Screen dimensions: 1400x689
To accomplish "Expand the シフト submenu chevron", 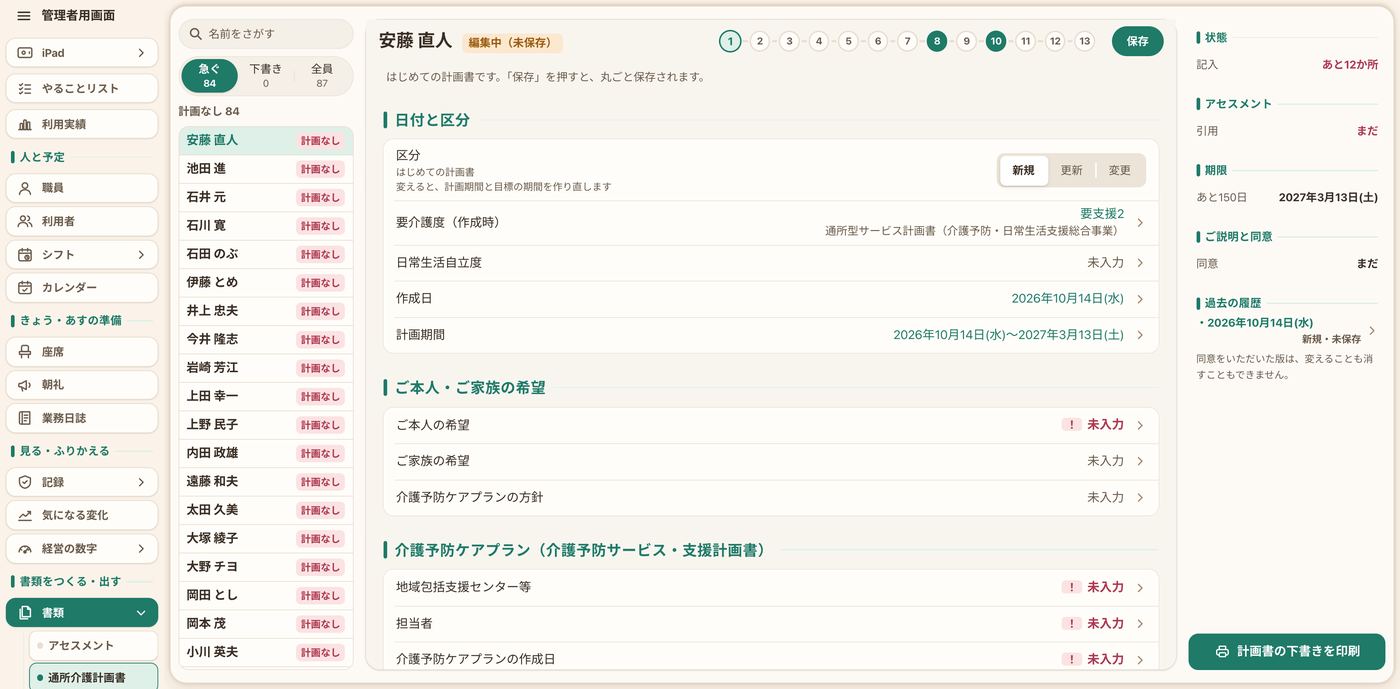I will [141, 255].
